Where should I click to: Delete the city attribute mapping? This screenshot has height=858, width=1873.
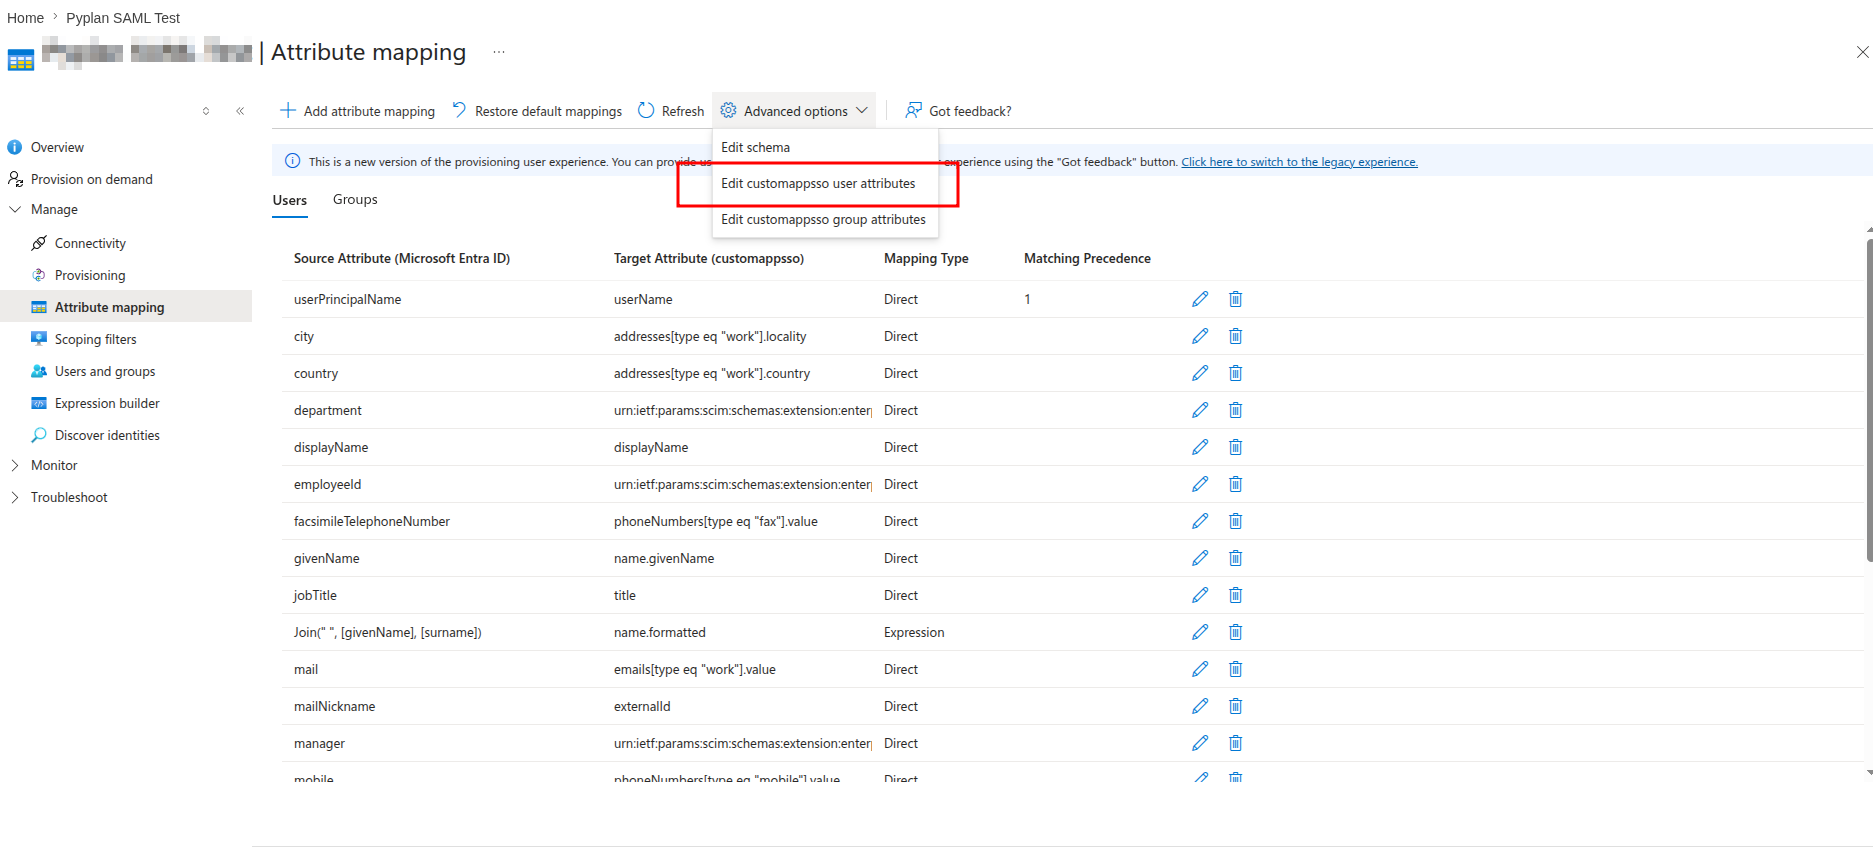[x=1236, y=336]
